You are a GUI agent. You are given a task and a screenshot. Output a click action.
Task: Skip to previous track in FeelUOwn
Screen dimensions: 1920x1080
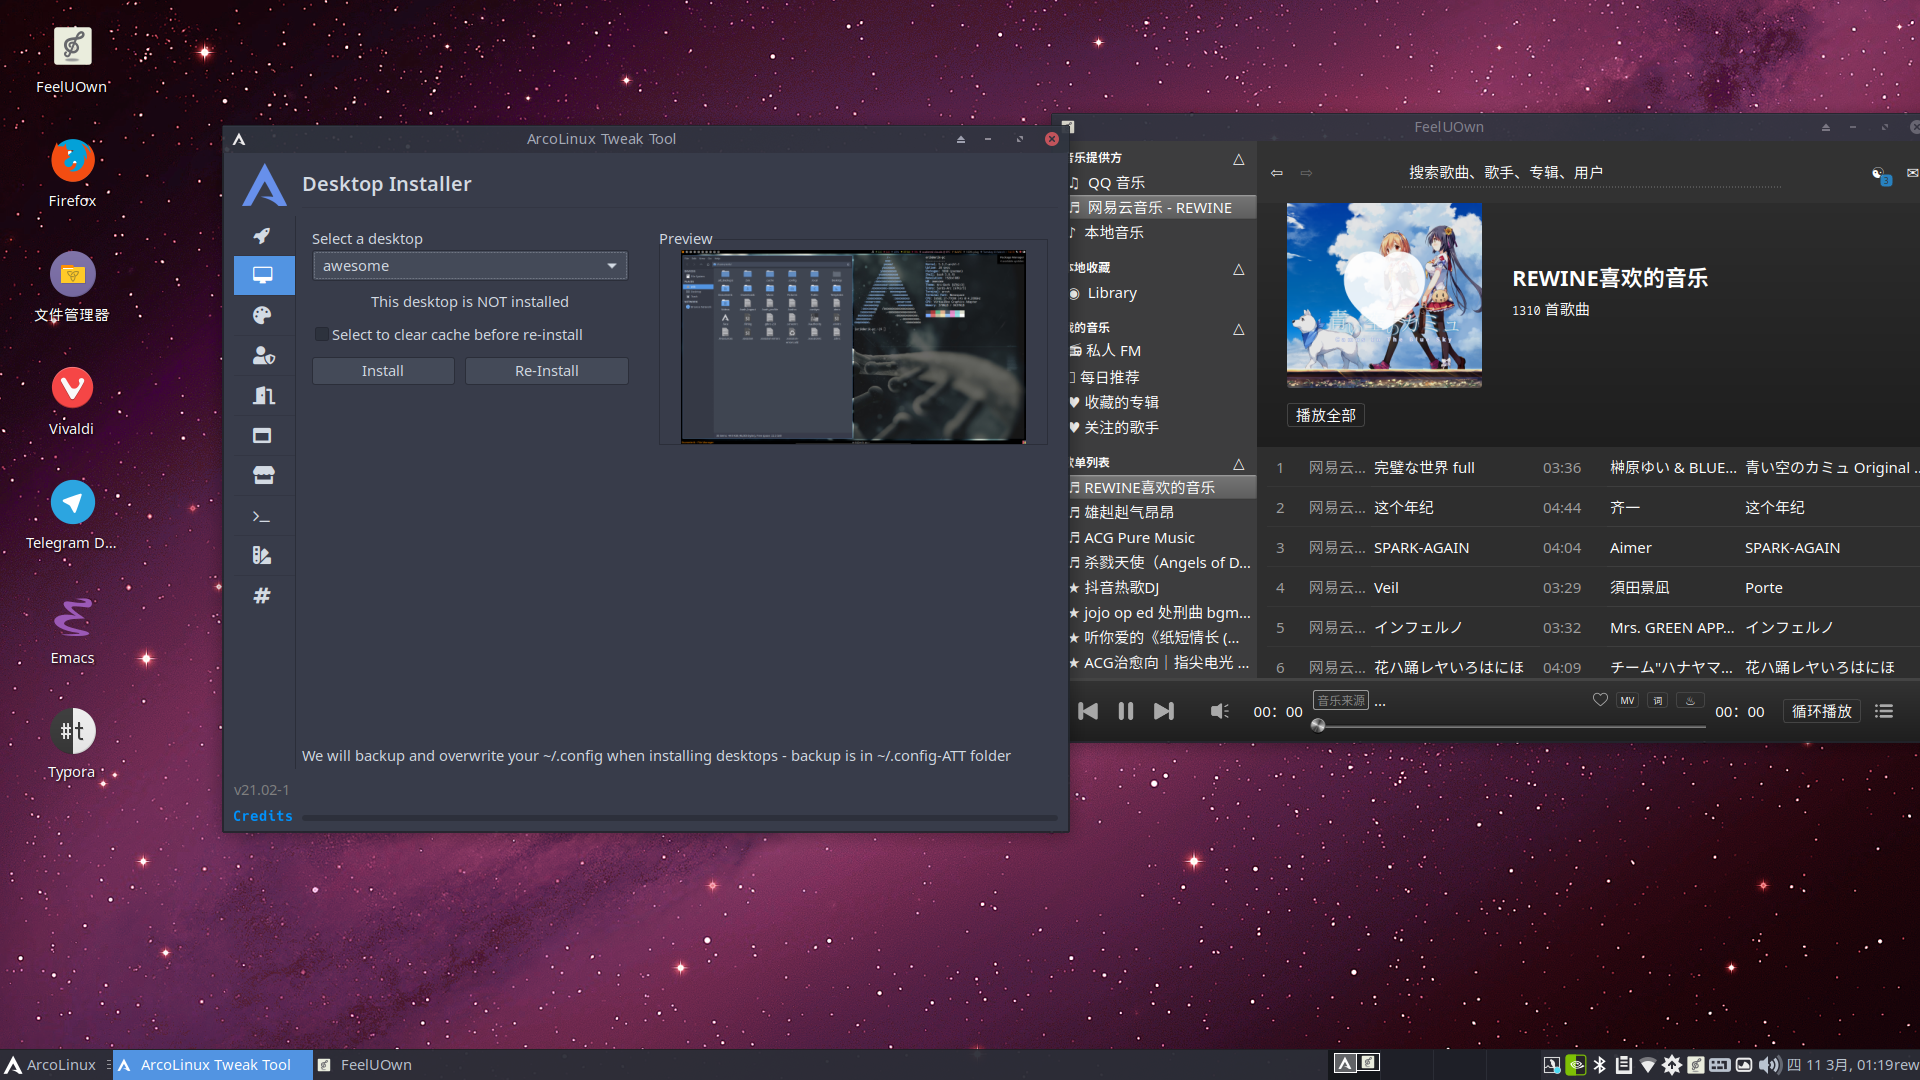tap(1088, 711)
